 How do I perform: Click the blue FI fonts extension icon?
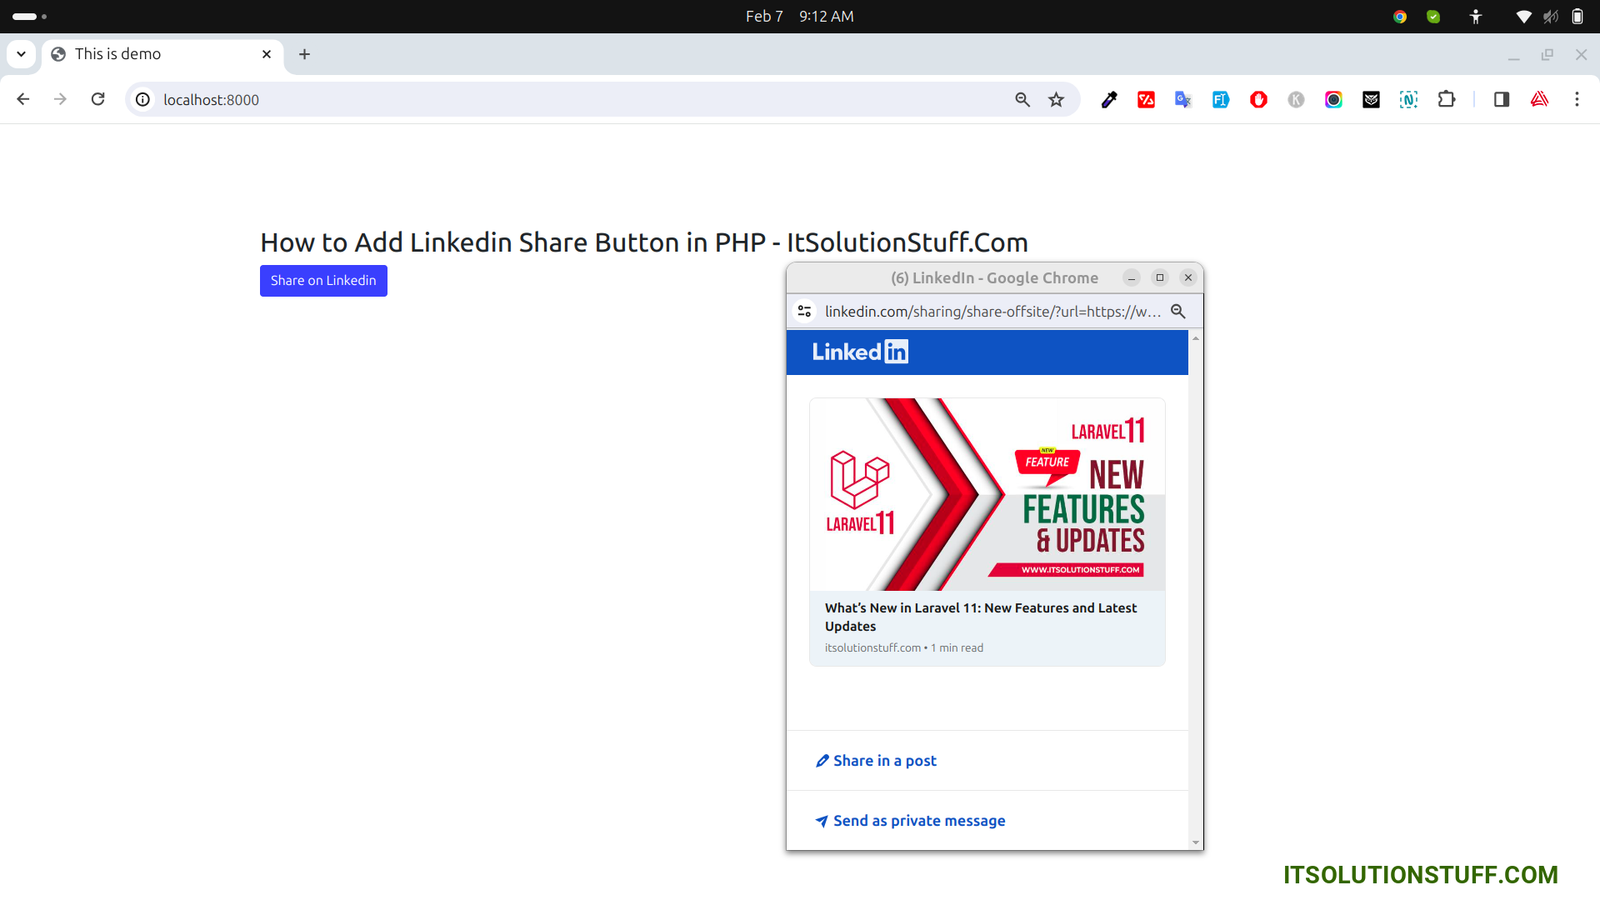[1220, 99]
